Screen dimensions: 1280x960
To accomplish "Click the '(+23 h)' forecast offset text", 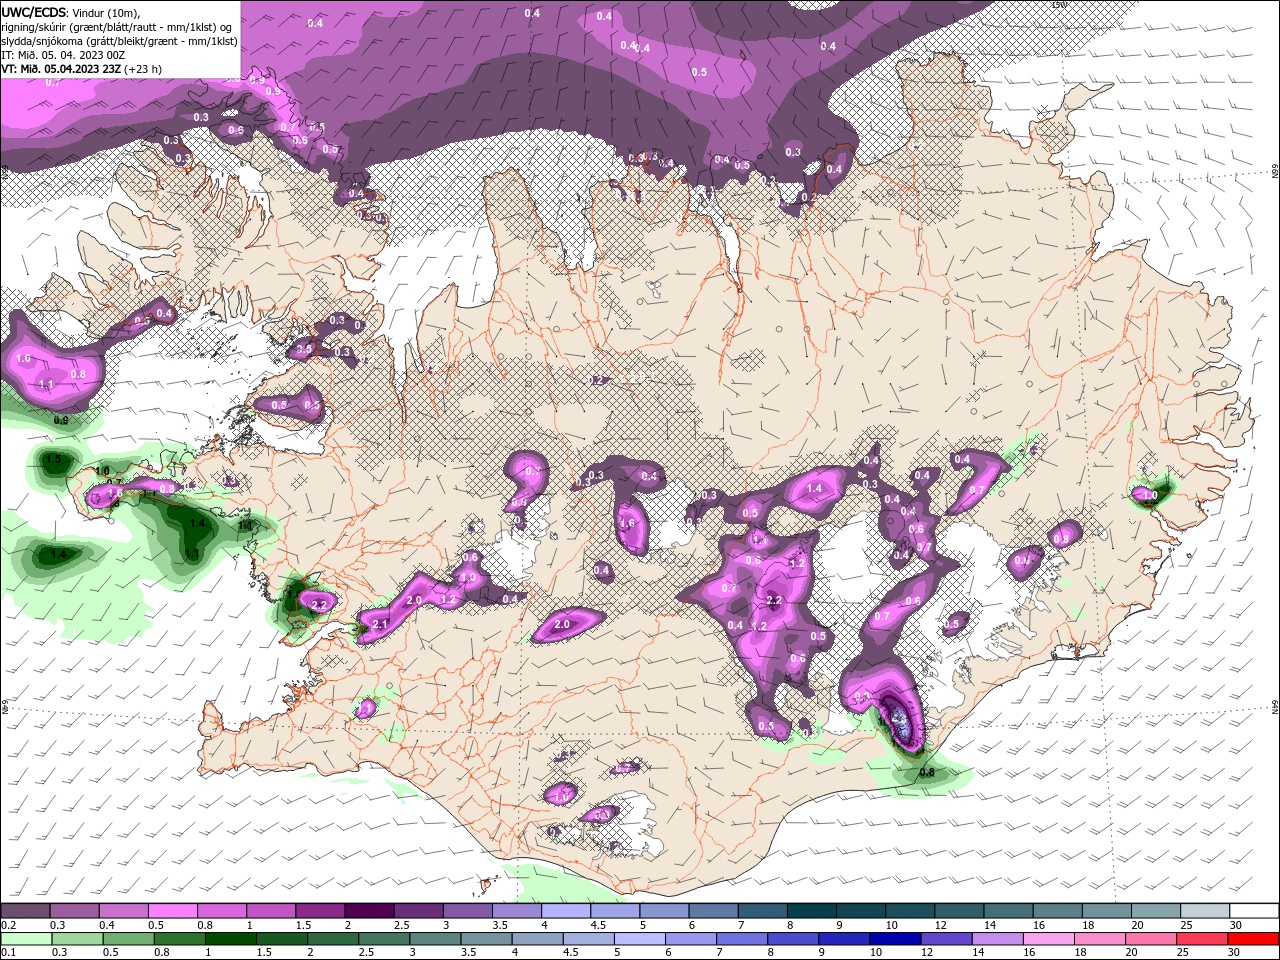I will pyautogui.click(x=144, y=69).
